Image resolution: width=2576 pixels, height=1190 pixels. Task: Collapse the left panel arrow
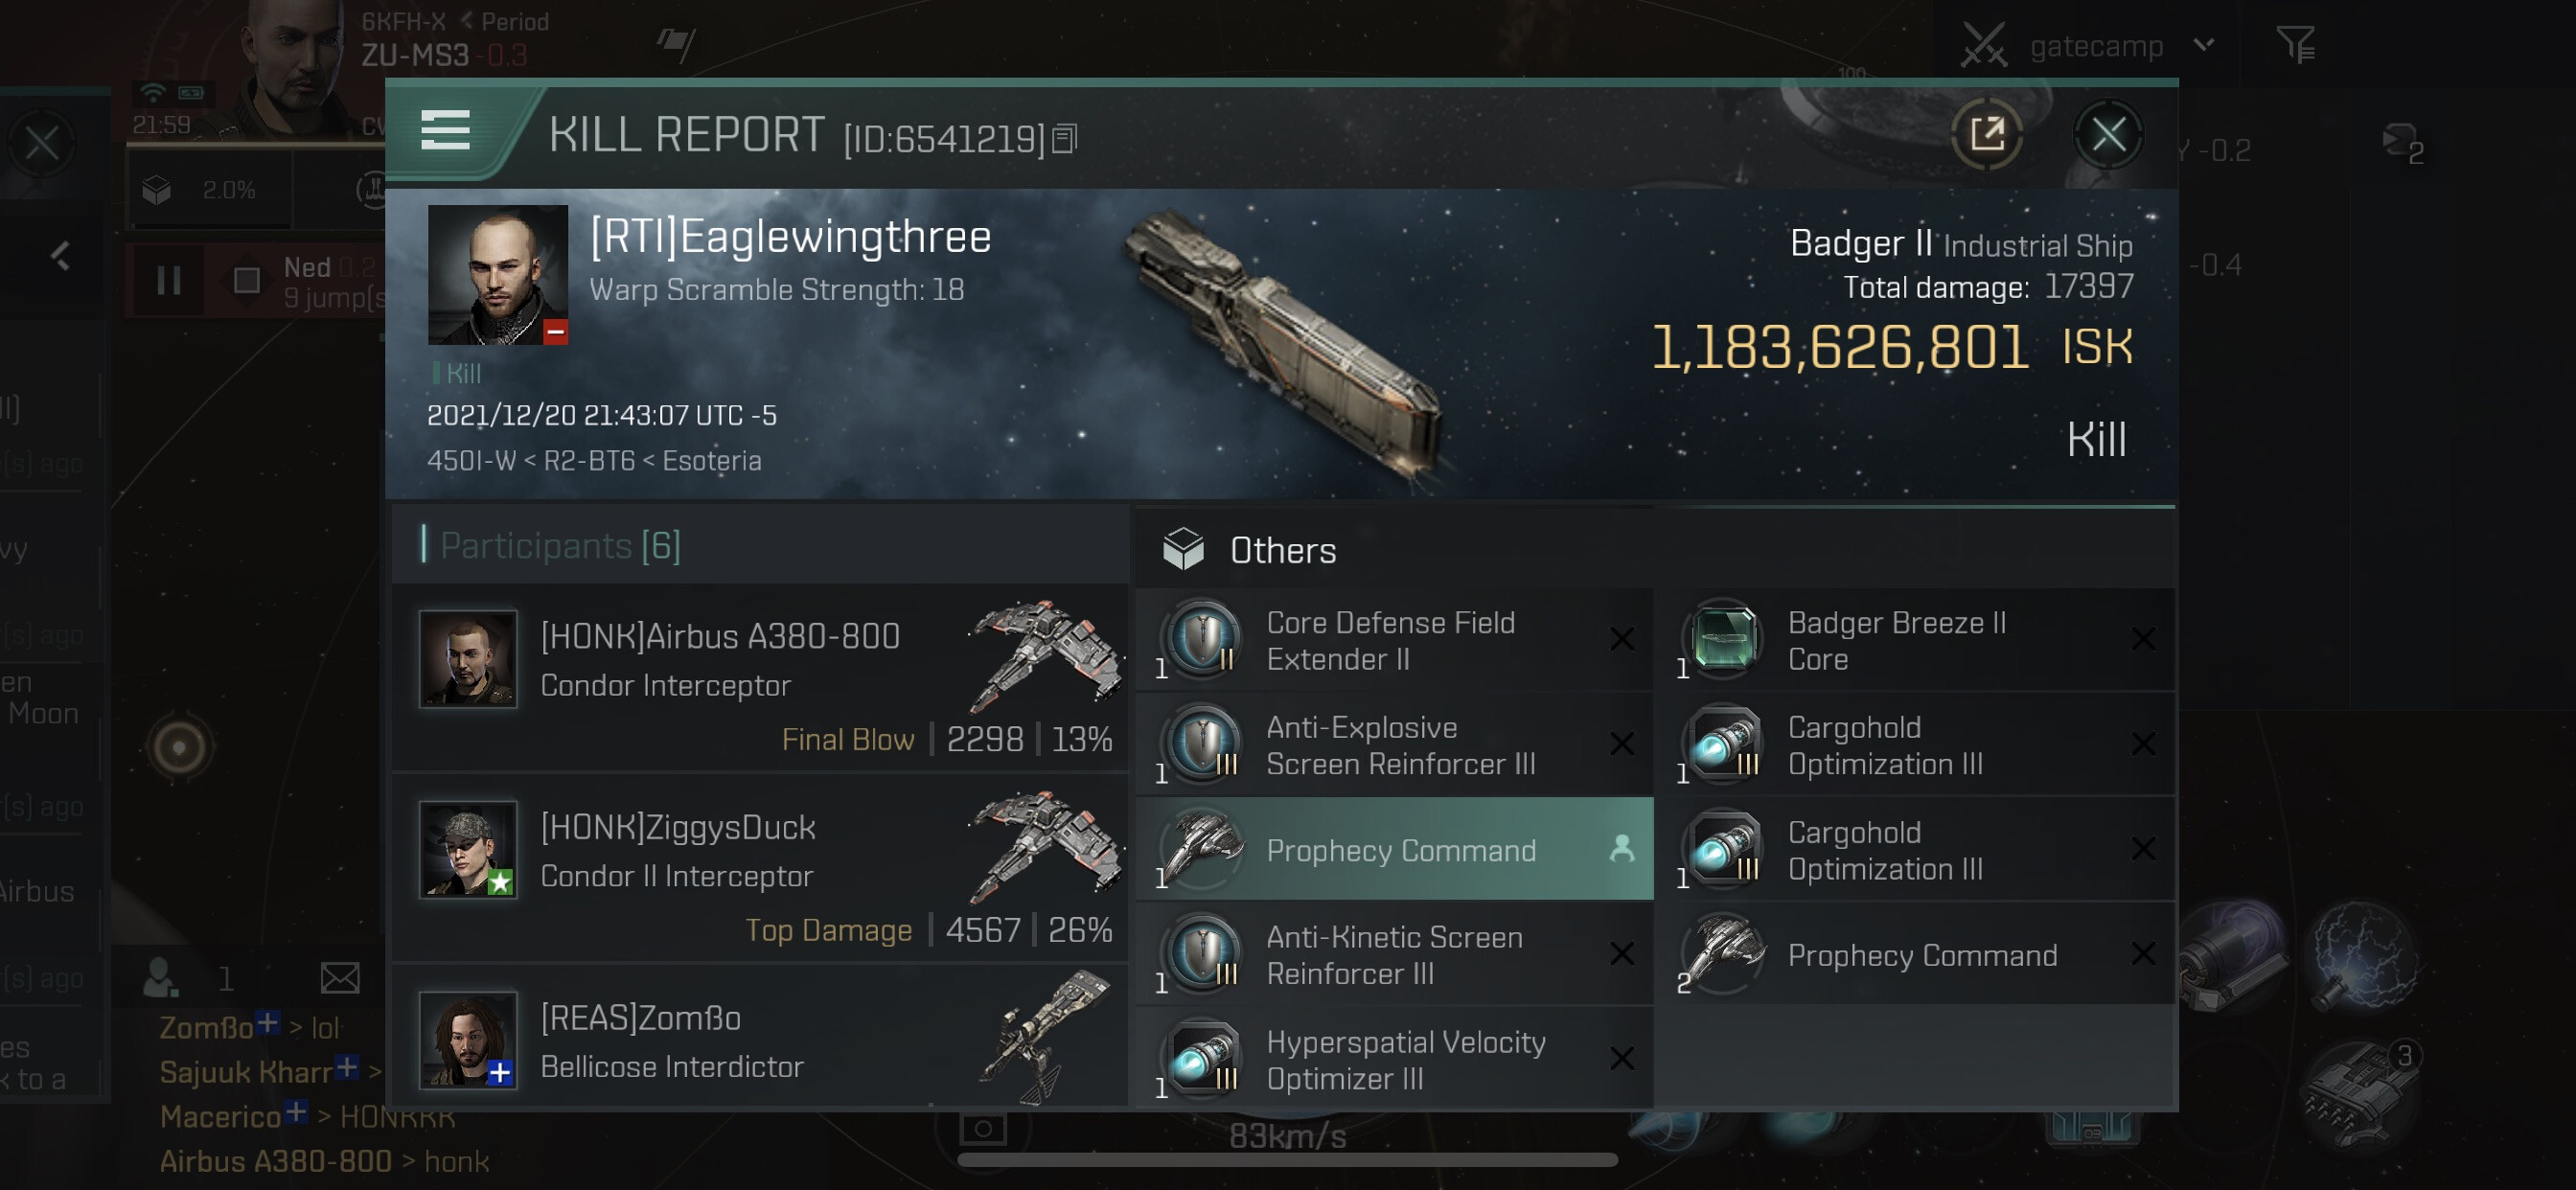(61, 256)
